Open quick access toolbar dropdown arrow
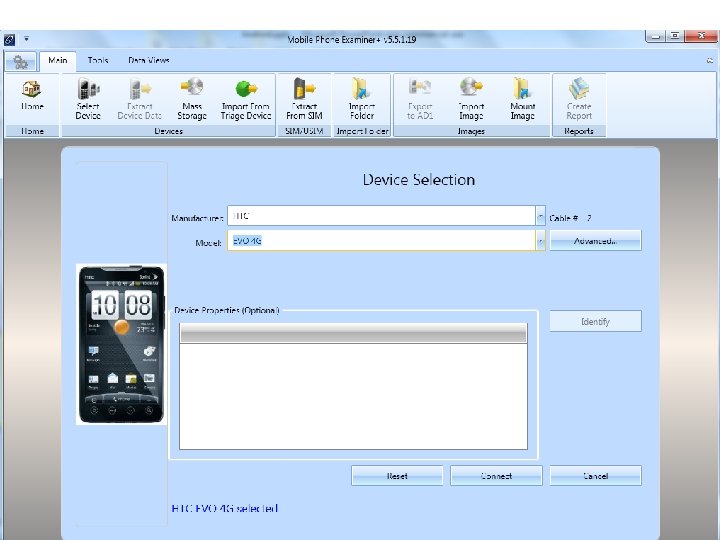 point(26,39)
